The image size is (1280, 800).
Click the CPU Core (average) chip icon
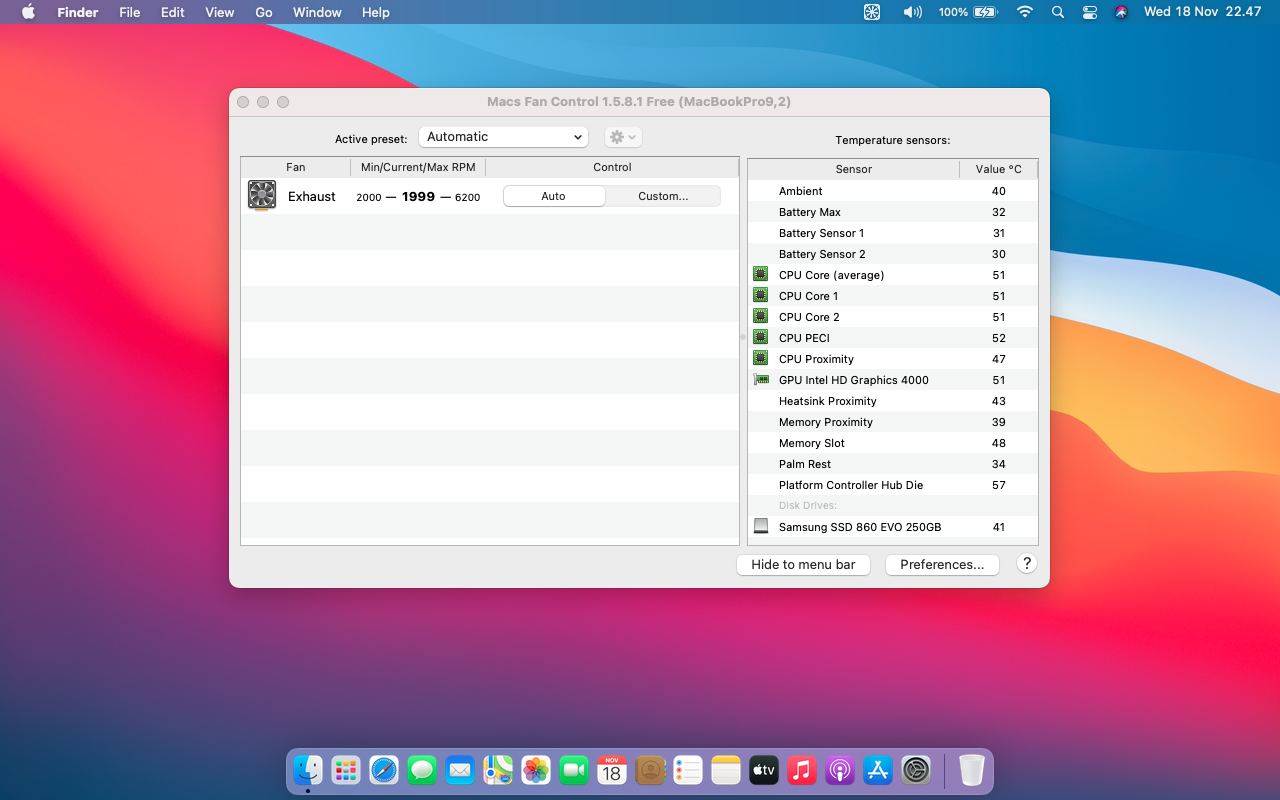[760, 275]
